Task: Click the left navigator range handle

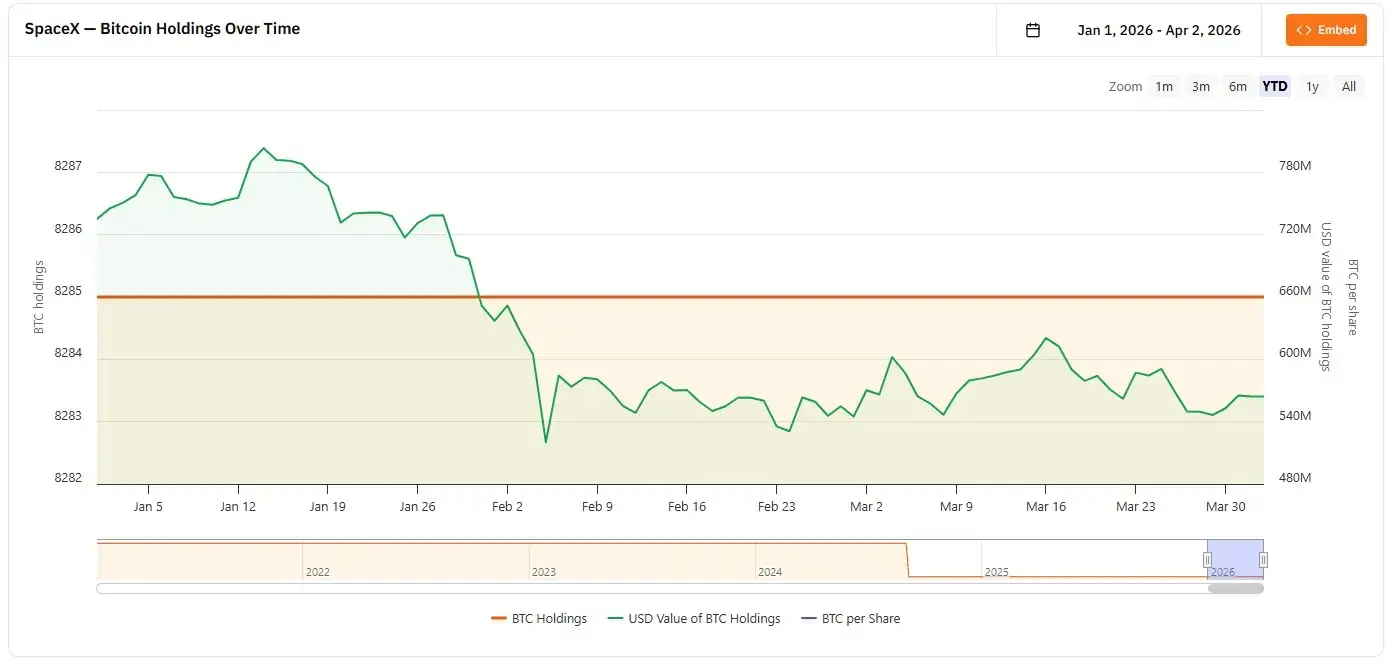Action: pos(1207,560)
